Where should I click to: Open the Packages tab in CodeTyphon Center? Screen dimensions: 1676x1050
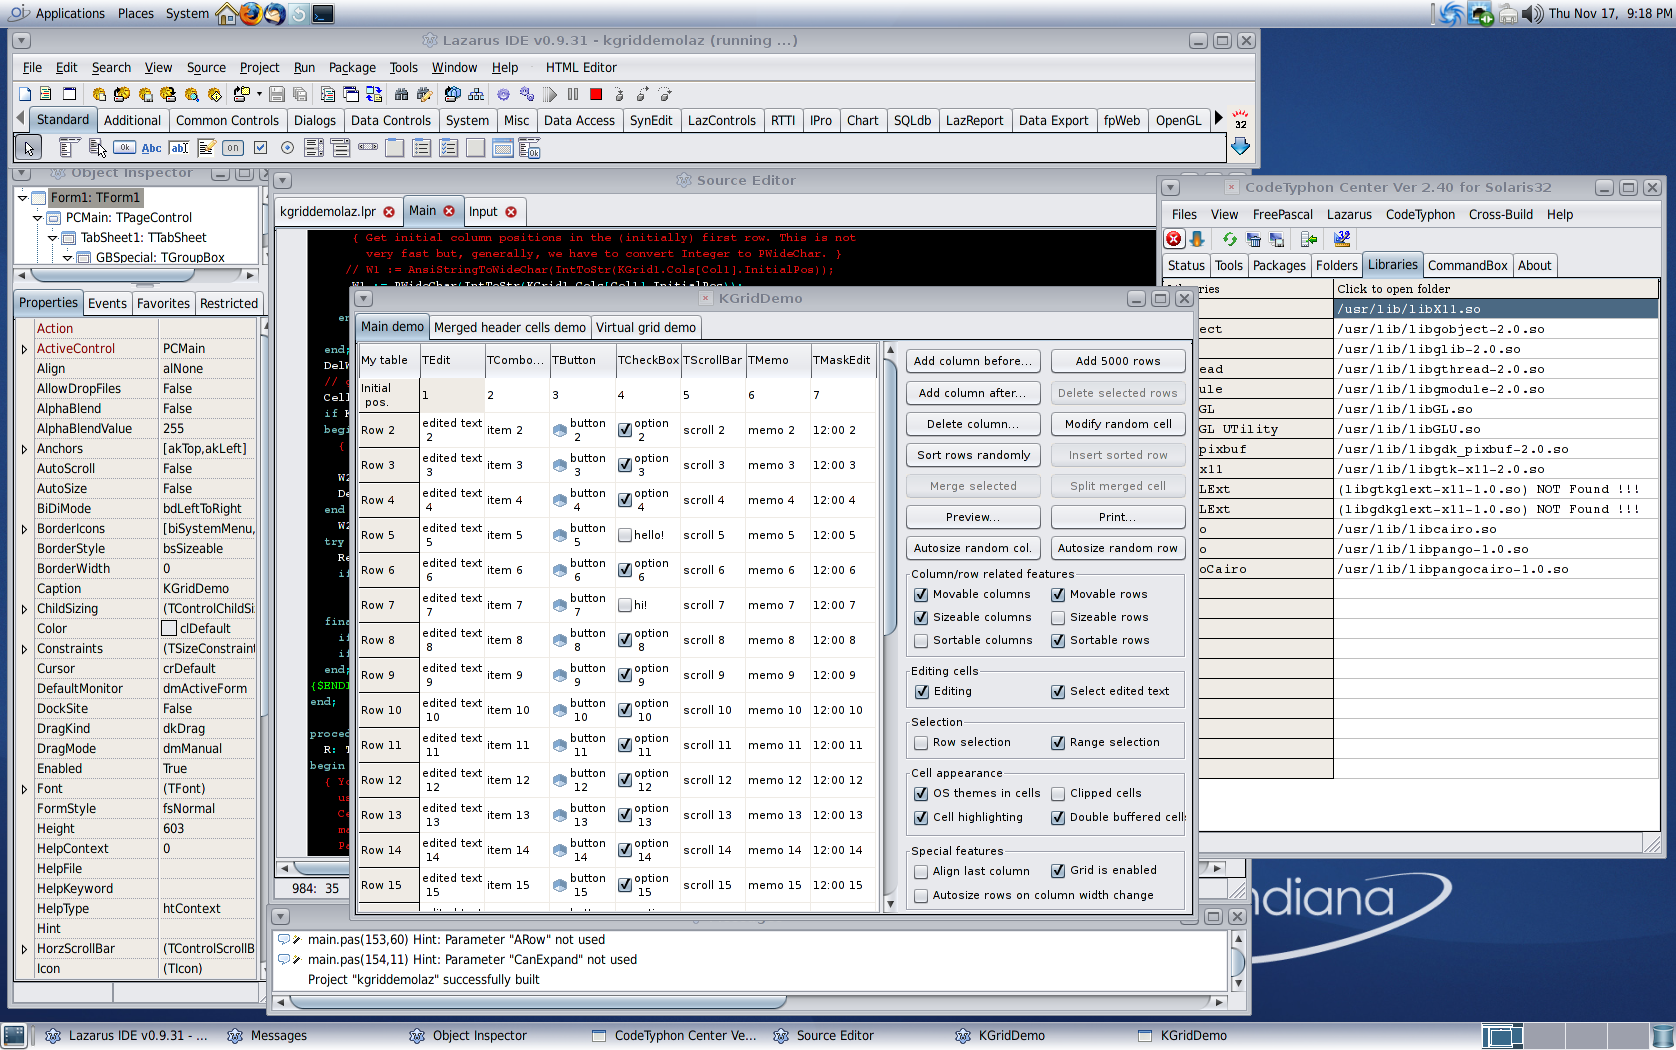pyautogui.click(x=1279, y=265)
